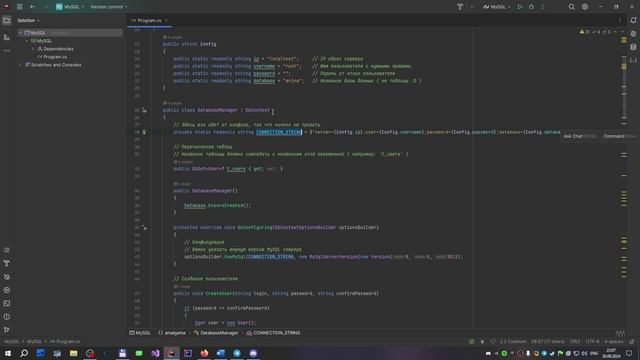Open the Solution view dropdown
The width and height of the screenshot is (640, 360).
point(29,20)
